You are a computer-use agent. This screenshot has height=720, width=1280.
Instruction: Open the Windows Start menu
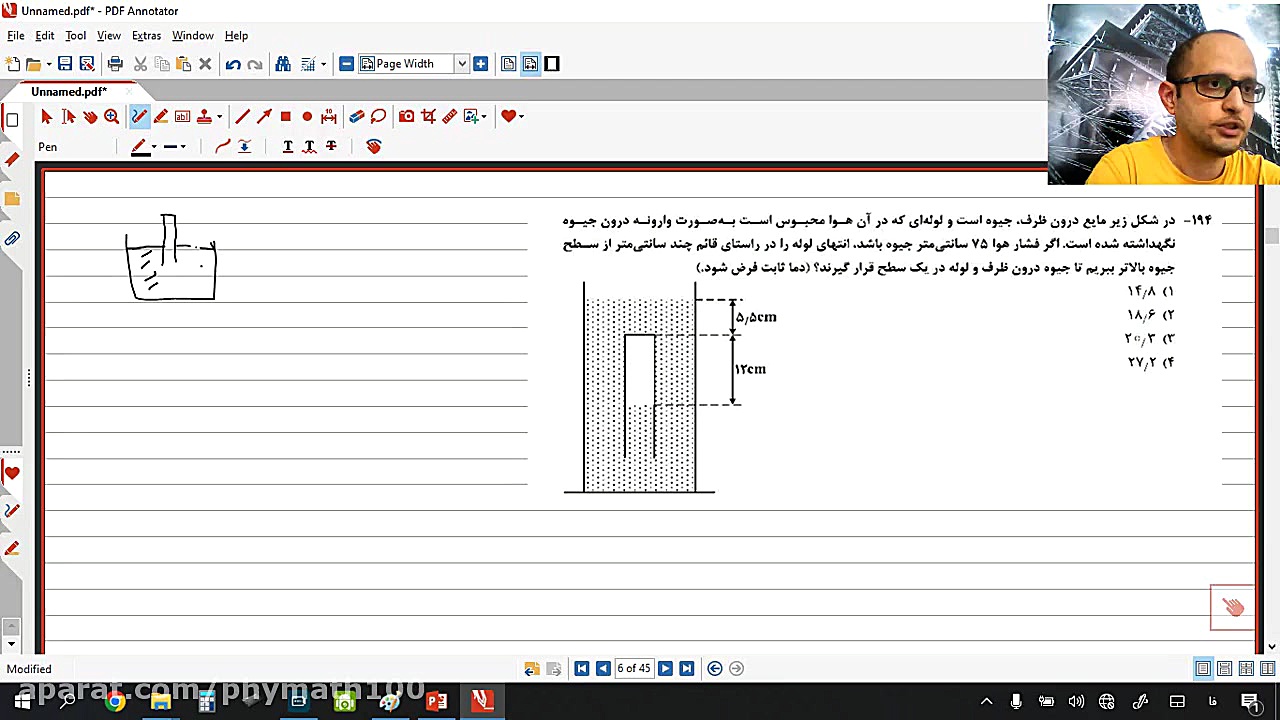point(22,702)
